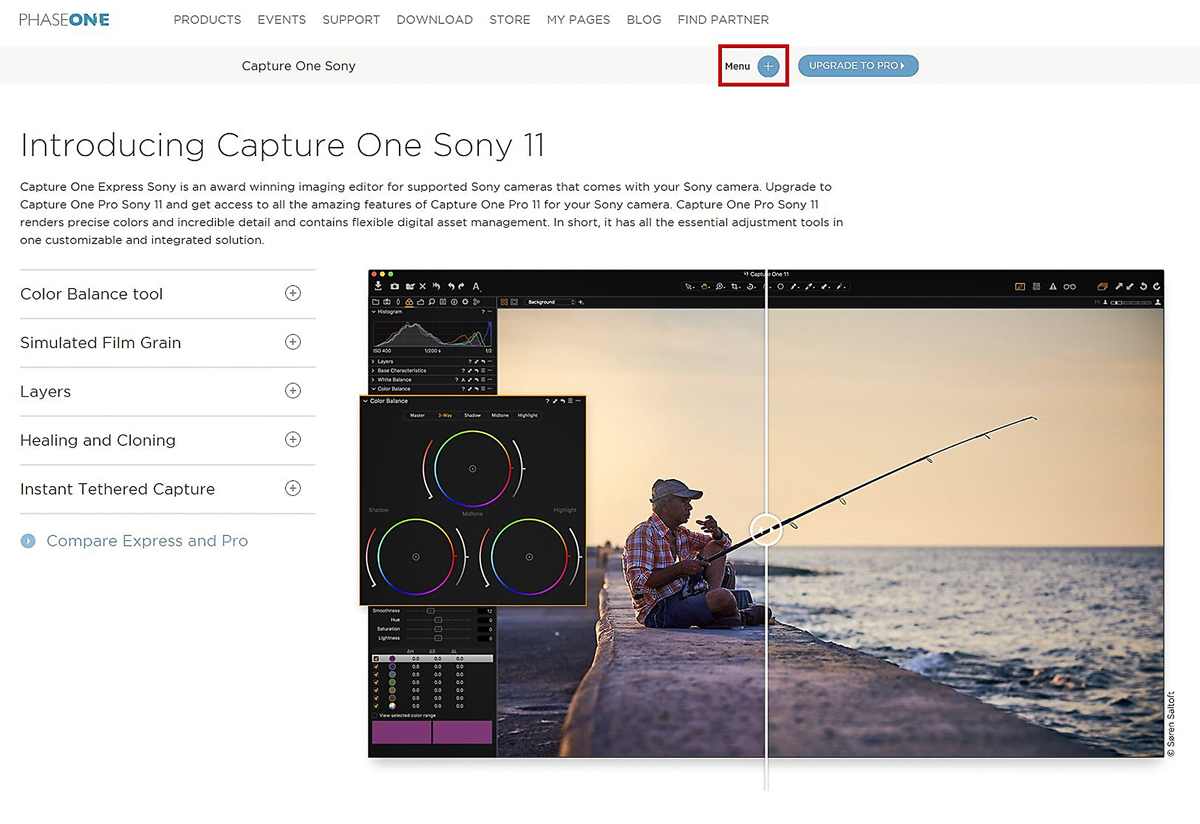This screenshot has width=1200, height=824.
Task: Click the Redo arrow in Capture One toolbar
Action: click(462, 286)
